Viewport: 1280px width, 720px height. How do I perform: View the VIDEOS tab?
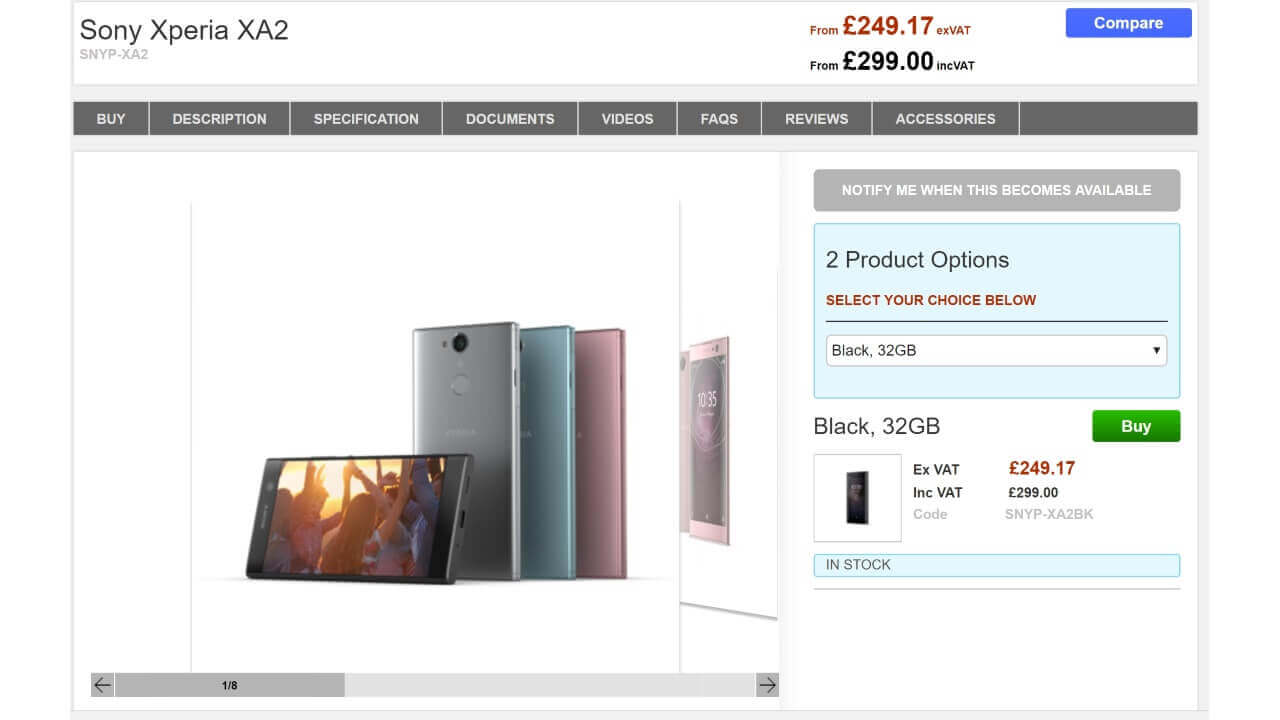[x=627, y=118]
